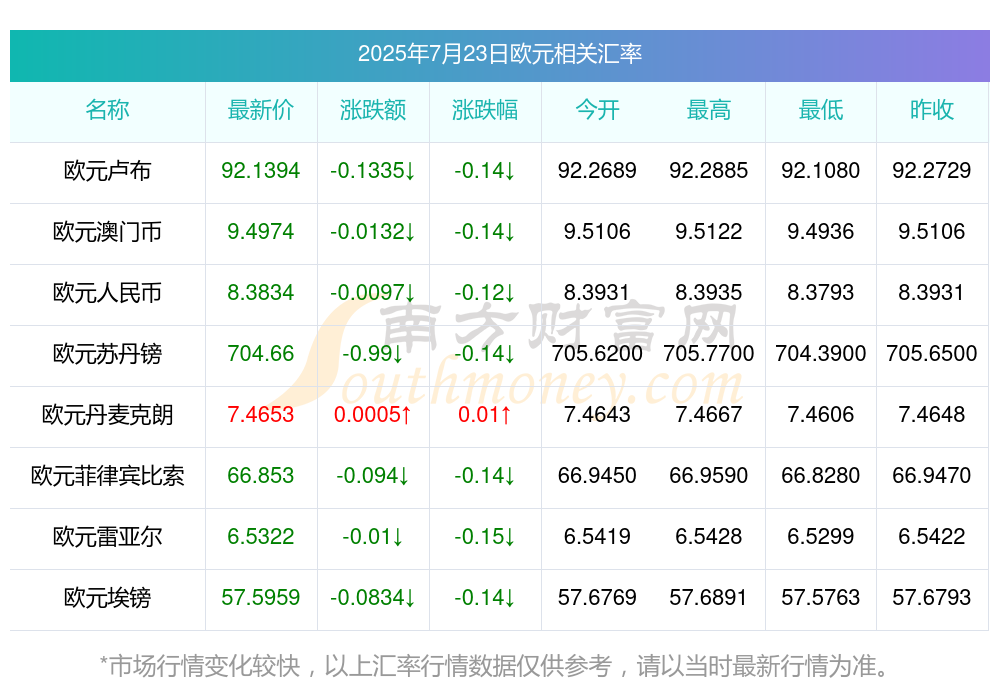Click the 涨跌幅 column header
The height and width of the screenshot is (698, 1000).
pyautogui.click(x=485, y=110)
